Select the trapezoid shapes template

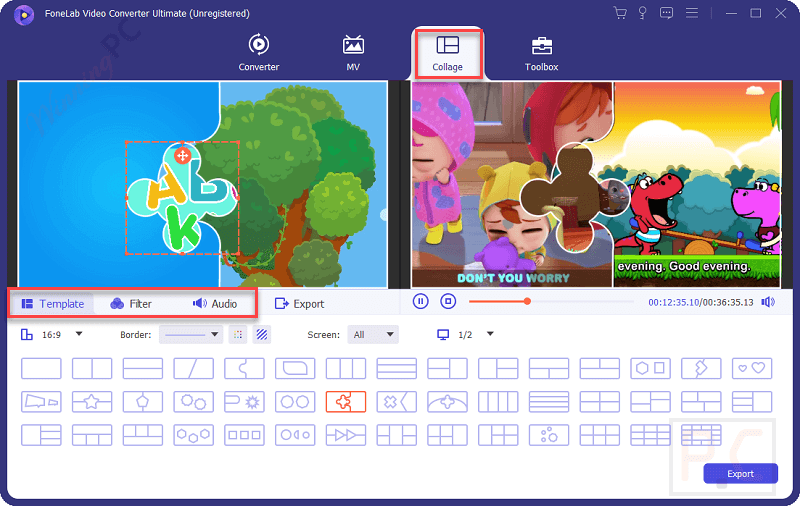[41, 402]
